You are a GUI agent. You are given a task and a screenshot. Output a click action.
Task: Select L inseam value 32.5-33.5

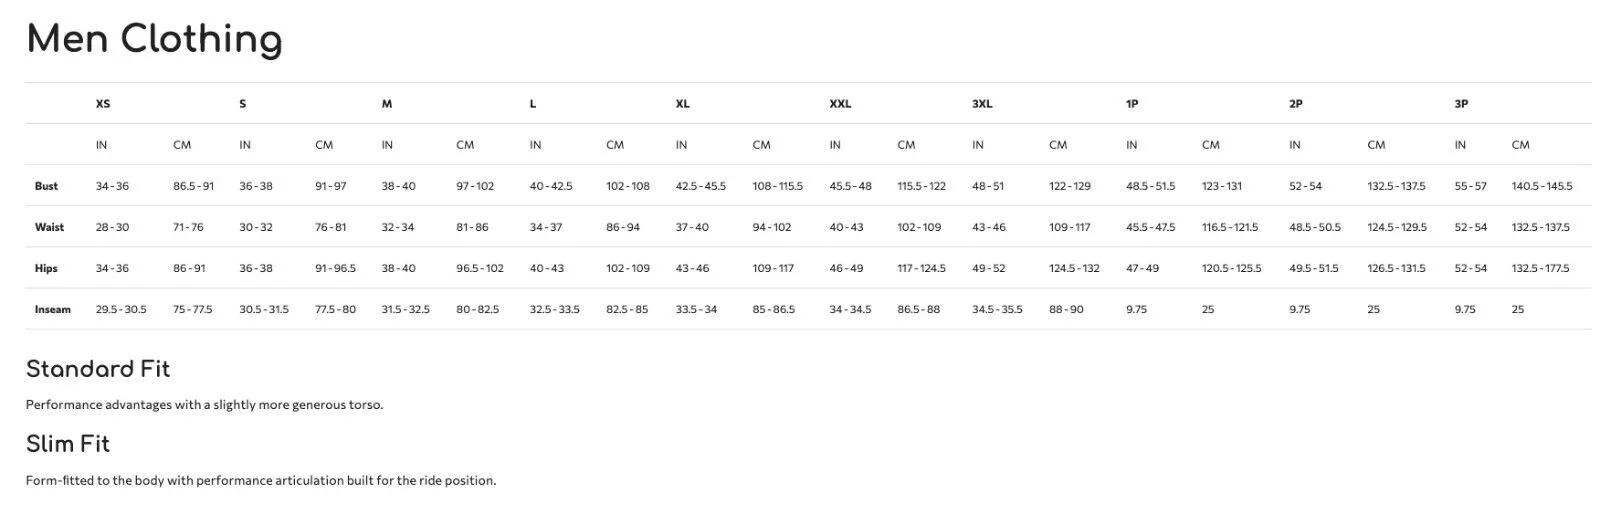pos(555,309)
